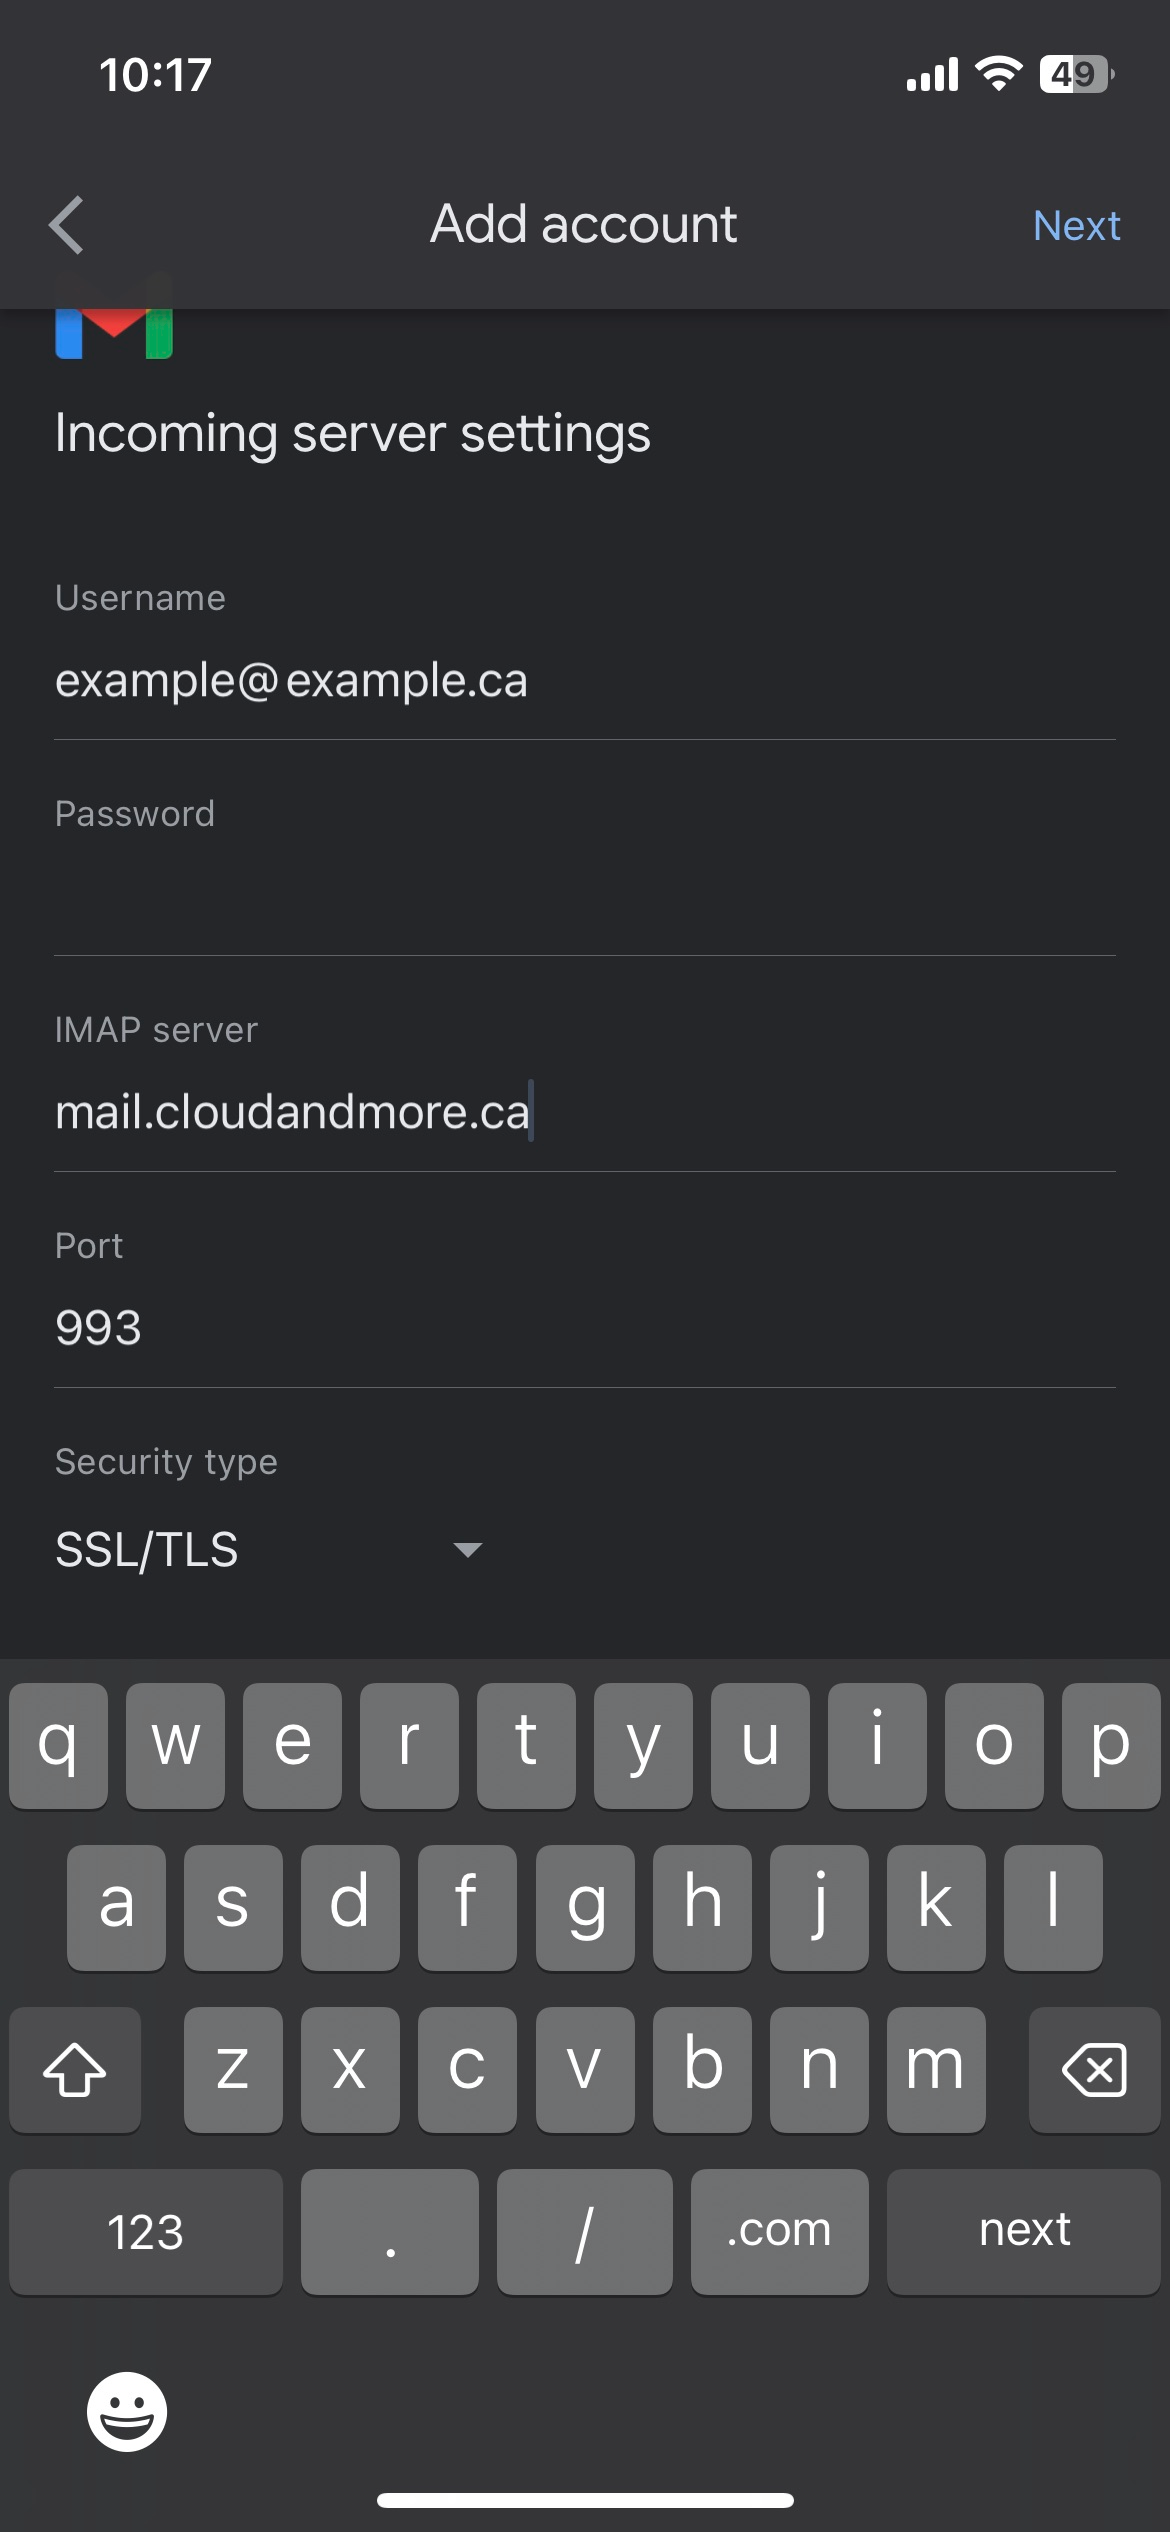
Task: Tap the dropdown arrow beside SSL/TLS
Action: click(x=468, y=1550)
